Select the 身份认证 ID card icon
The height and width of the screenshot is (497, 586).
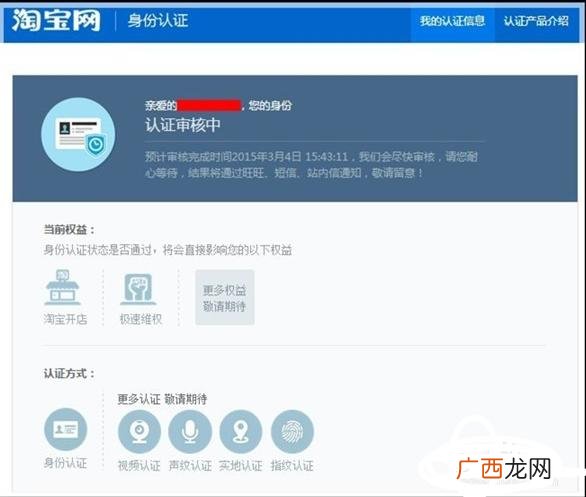pyautogui.click(x=65, y=429)
